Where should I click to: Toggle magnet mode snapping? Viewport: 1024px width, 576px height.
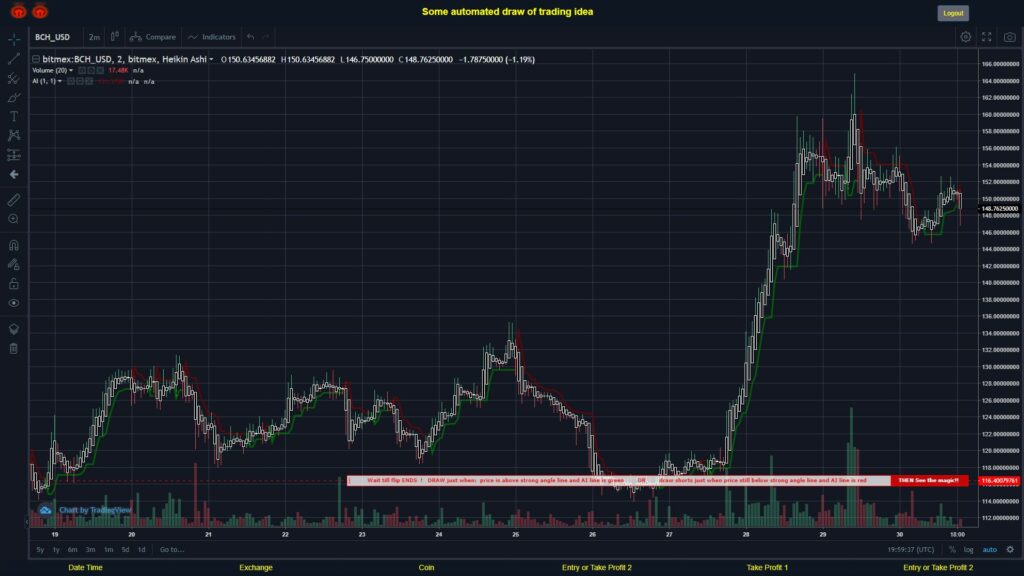coord(14,246)
